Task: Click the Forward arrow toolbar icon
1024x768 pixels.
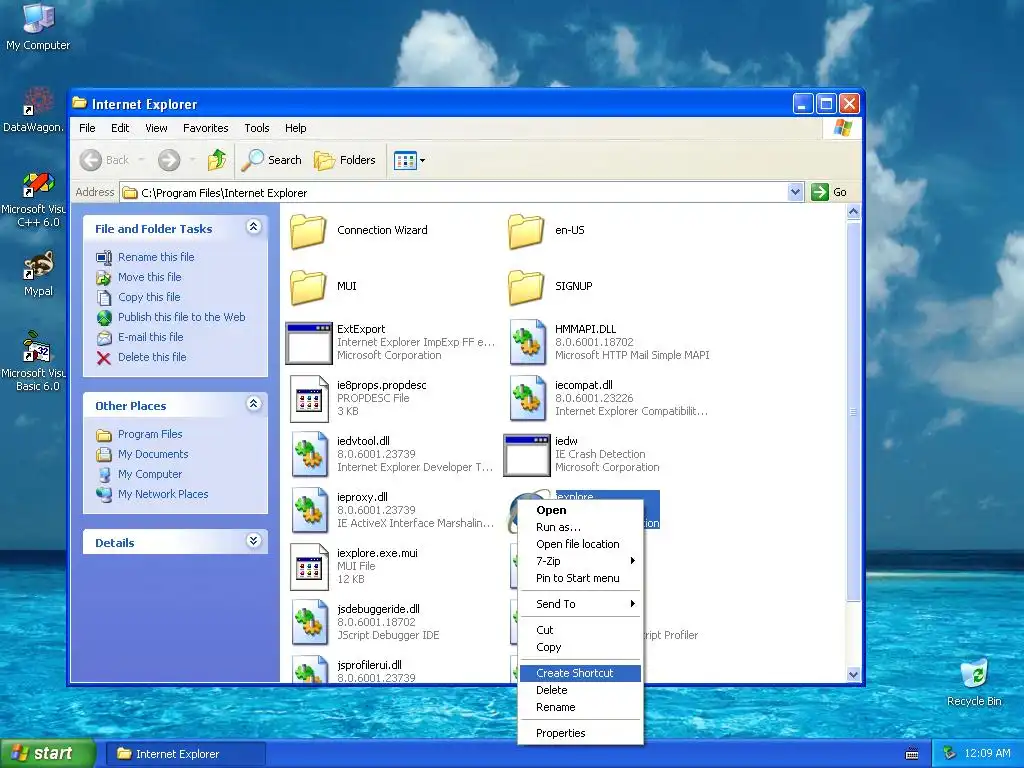Action: coord(169,160)
